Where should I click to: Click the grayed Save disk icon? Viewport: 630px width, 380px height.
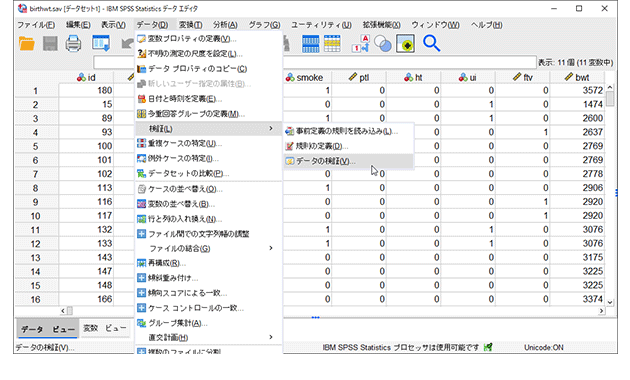pos(50,43)
